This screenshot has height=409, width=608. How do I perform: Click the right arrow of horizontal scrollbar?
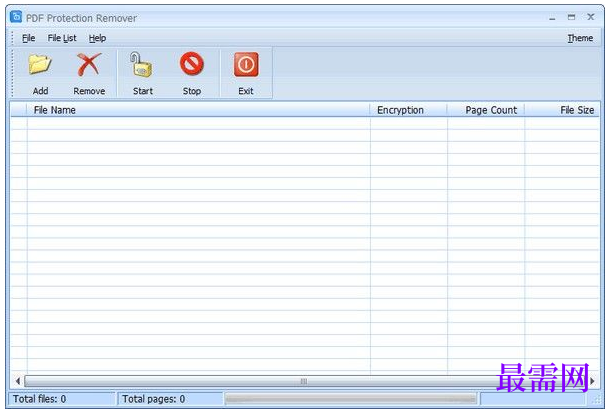(592, 381)
